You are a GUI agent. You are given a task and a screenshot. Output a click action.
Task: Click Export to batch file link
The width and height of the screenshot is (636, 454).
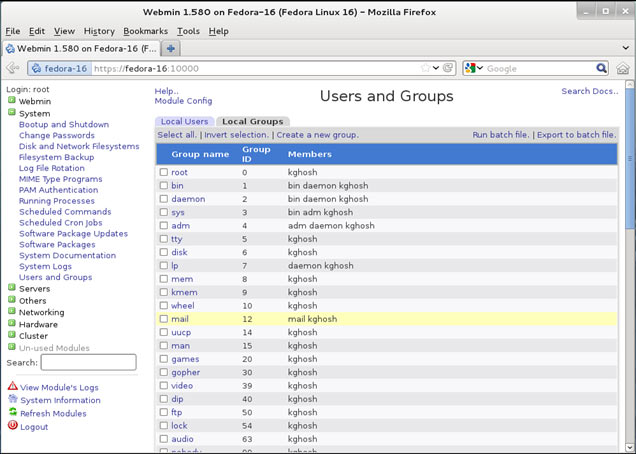576,135
